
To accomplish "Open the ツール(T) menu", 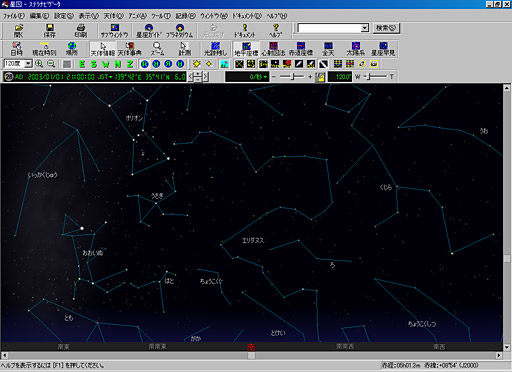I will tap(161, 16).
